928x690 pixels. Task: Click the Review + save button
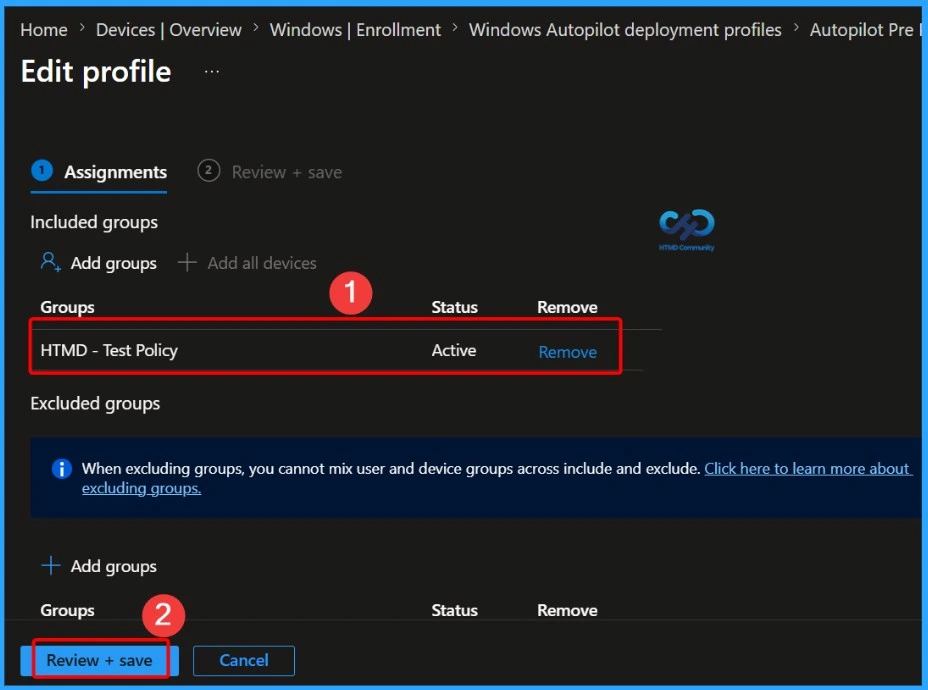(x=99, y=660)
